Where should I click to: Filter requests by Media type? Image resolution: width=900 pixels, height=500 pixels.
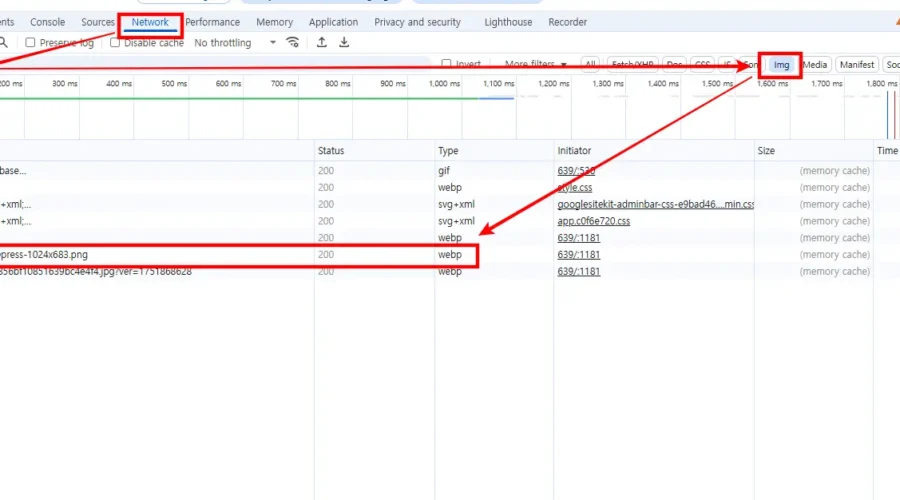(x=814, y=65)
